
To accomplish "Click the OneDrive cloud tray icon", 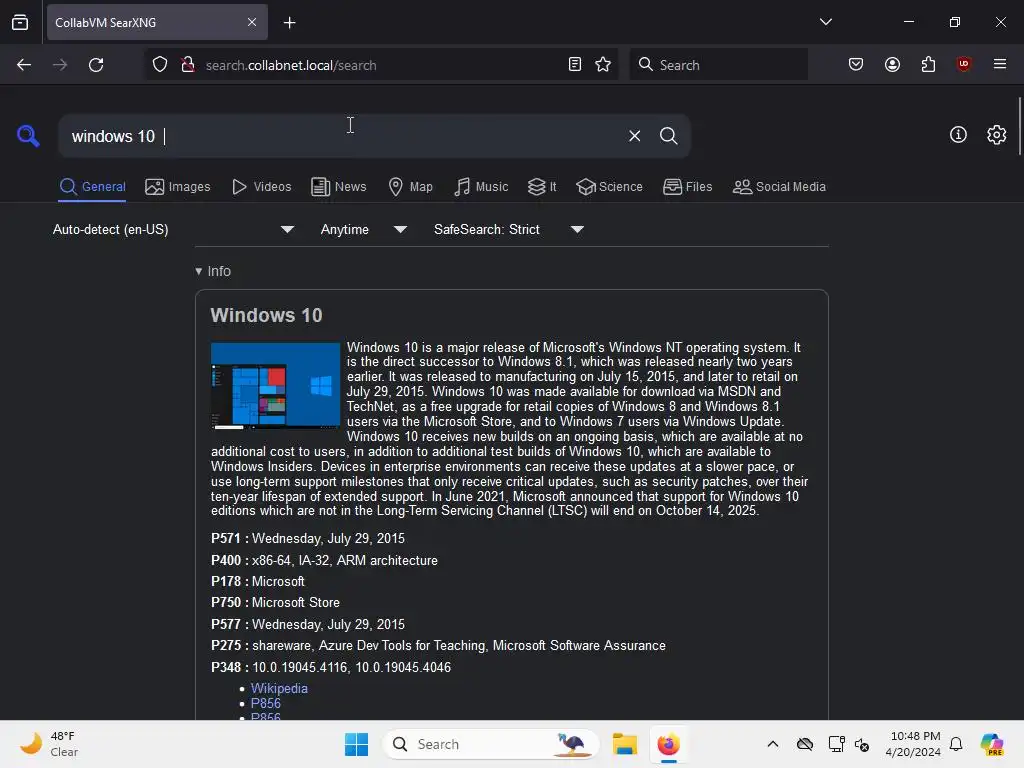I will click(805, 744).
